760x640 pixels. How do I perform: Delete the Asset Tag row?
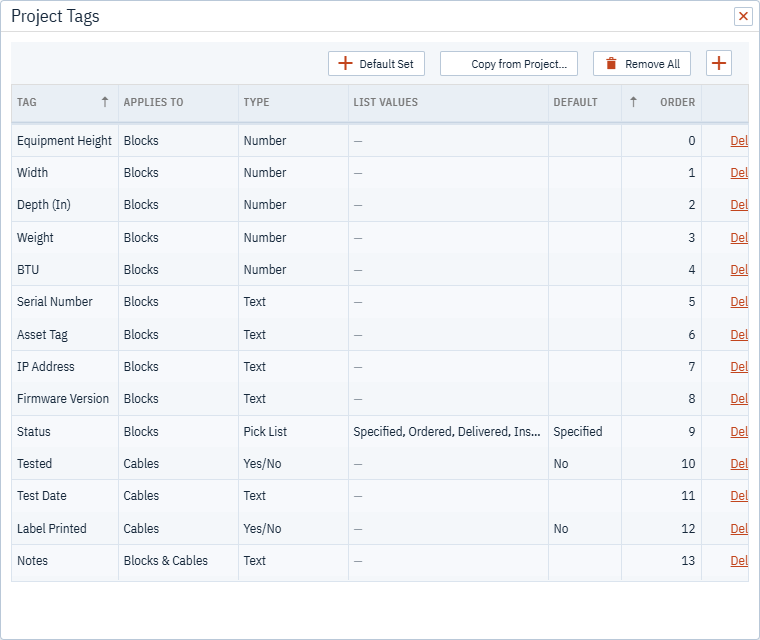click(x=739, y=335)
